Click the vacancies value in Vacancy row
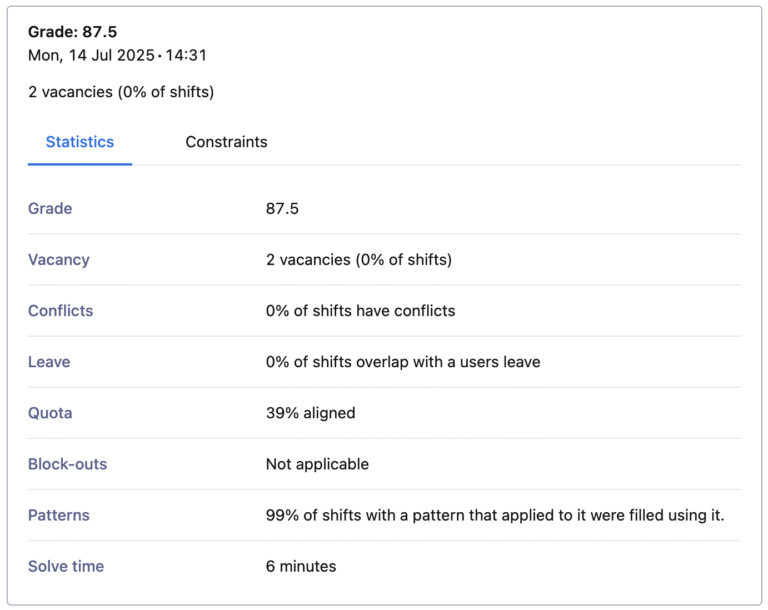Viewport: 768px width, 610px height. tap(358, 260)
